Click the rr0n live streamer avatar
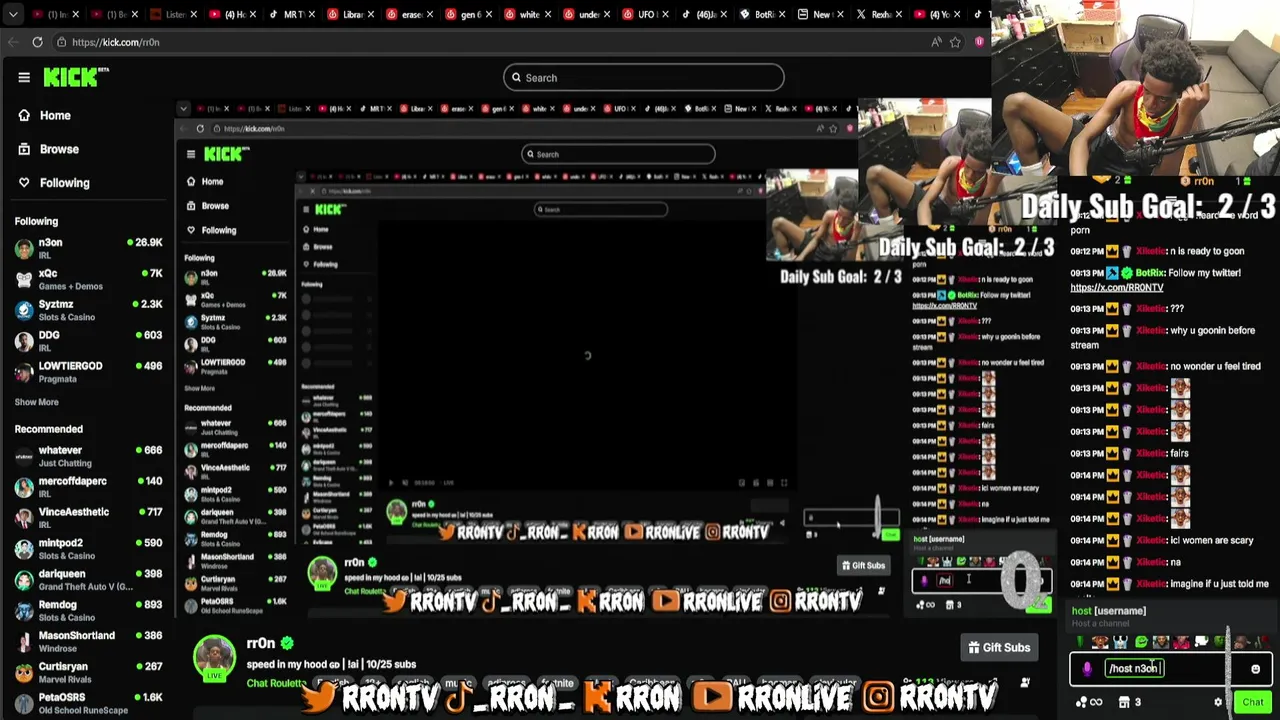1280x720 pixels. coord(214,658)
